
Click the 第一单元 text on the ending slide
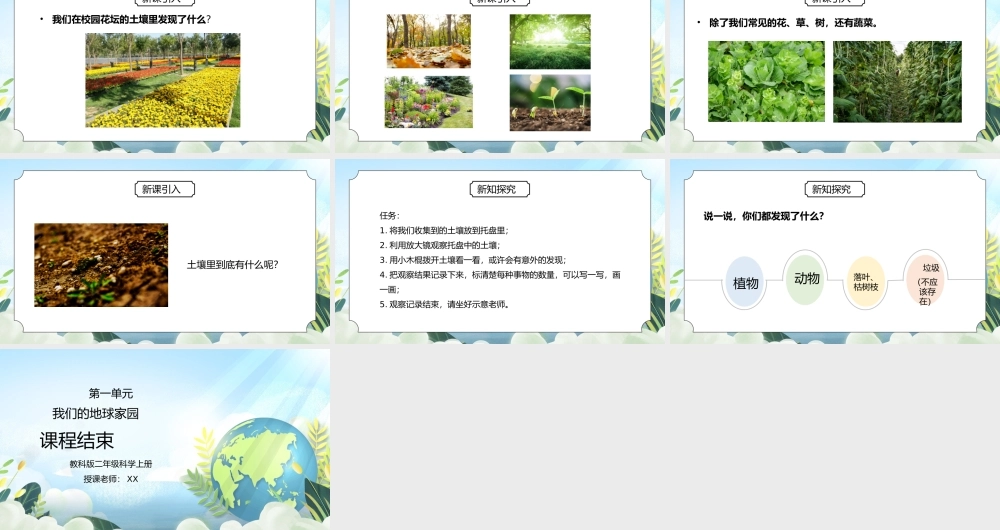pyautogui.click(x=111, y=394)
